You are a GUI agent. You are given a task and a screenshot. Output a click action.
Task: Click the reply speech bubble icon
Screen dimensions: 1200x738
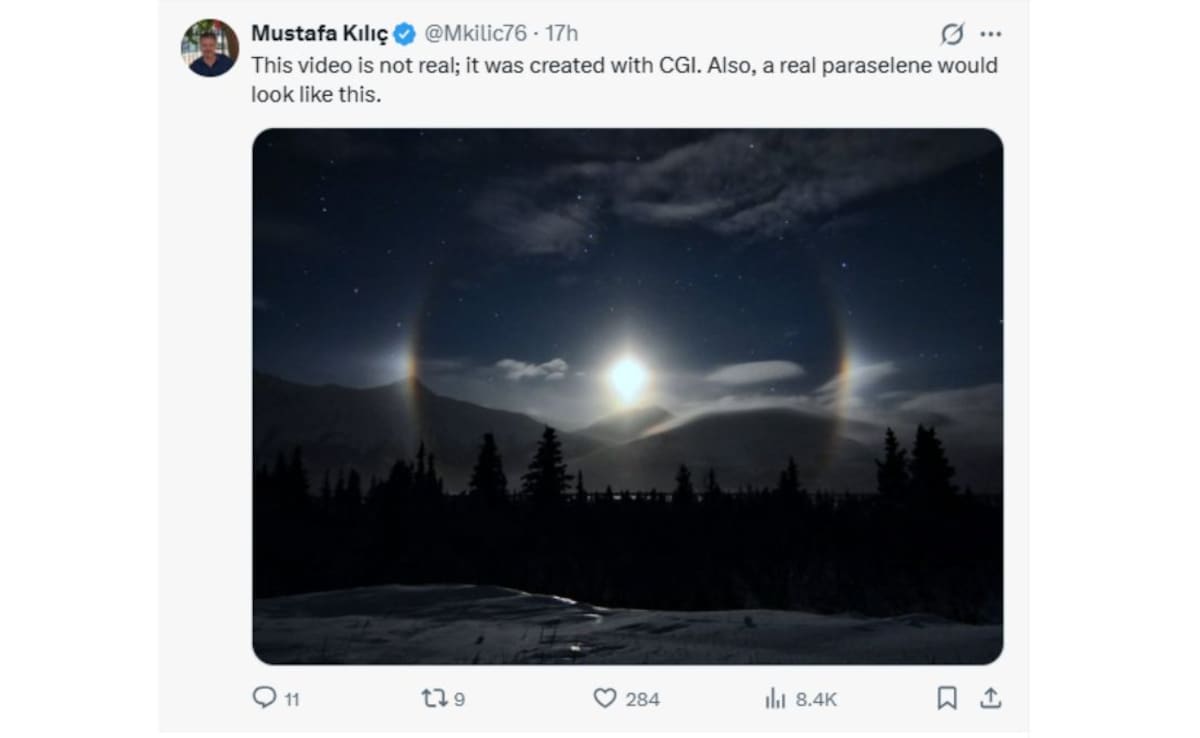[x=264, y=698]
